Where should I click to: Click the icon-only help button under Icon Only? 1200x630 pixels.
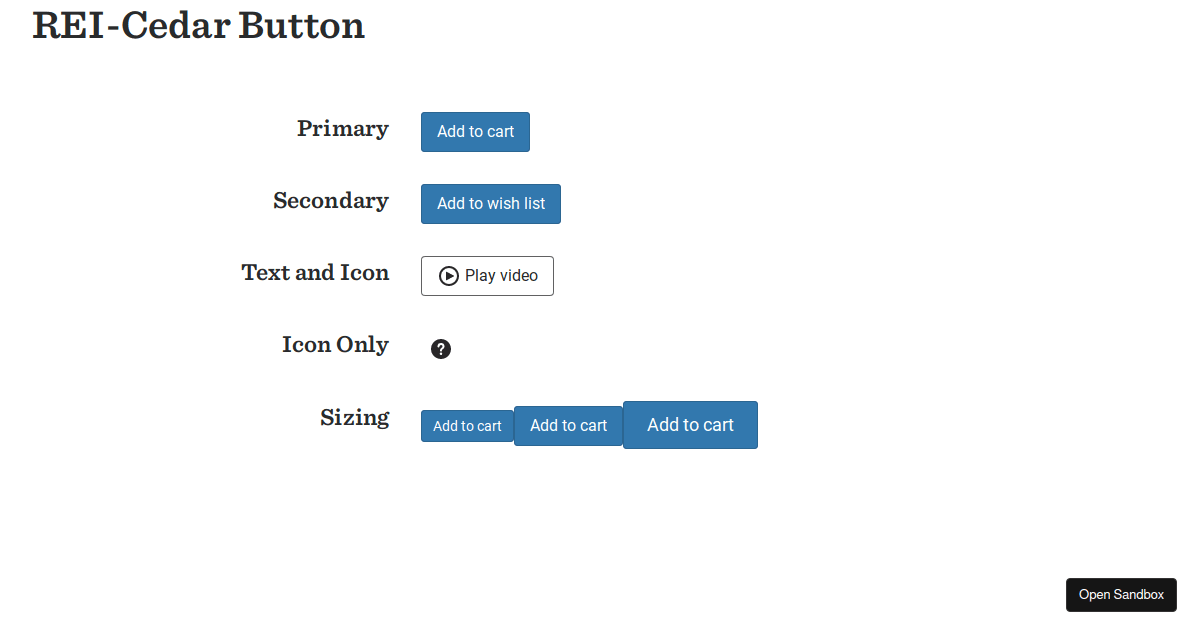click(441, 349)
